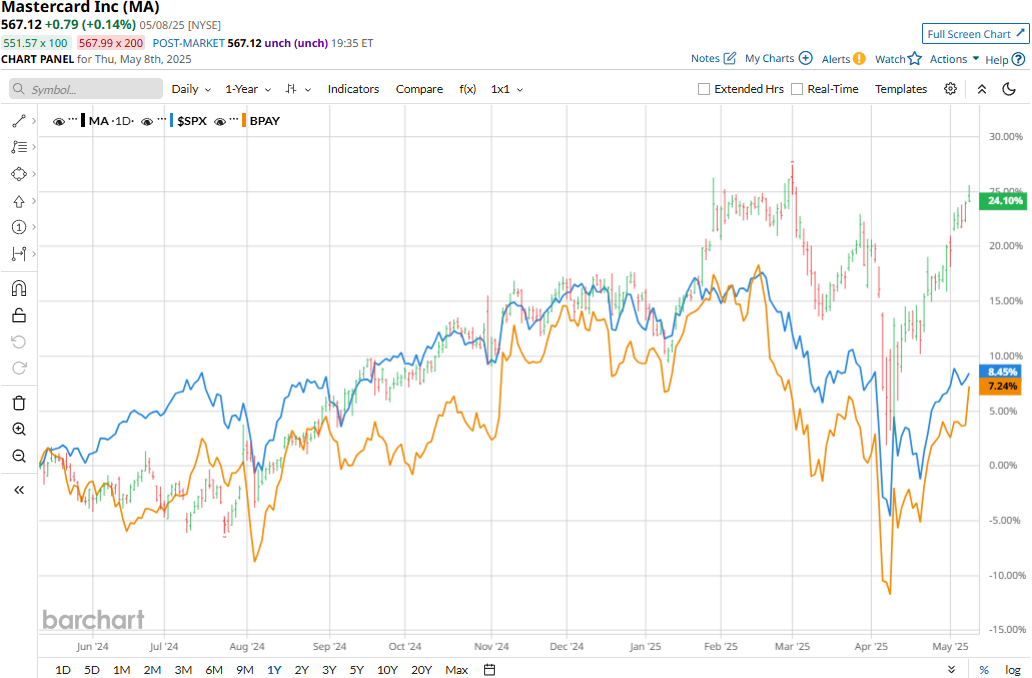Open the tool collapse arrow beside trend line
Image resolution: width=1032 pixels, height=678 pixels.
click(x=34, y=121)
